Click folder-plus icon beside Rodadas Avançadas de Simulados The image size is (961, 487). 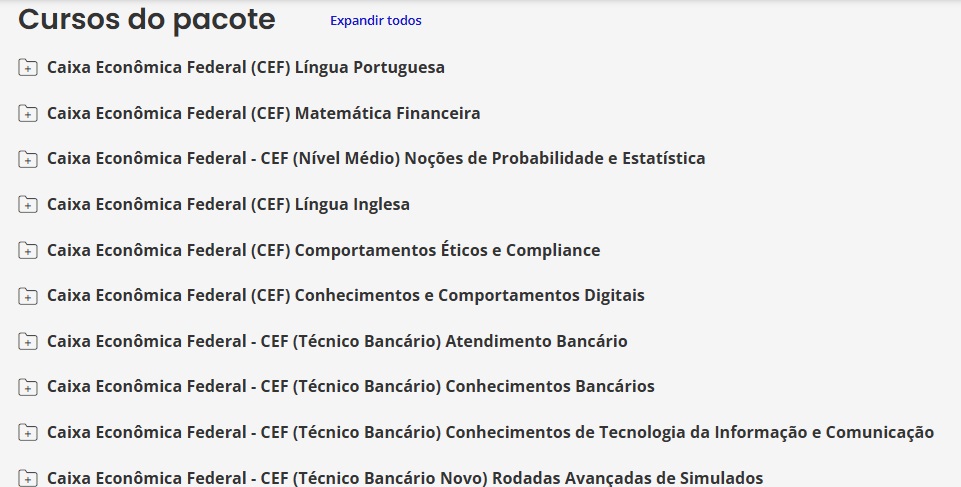[28, 477]
